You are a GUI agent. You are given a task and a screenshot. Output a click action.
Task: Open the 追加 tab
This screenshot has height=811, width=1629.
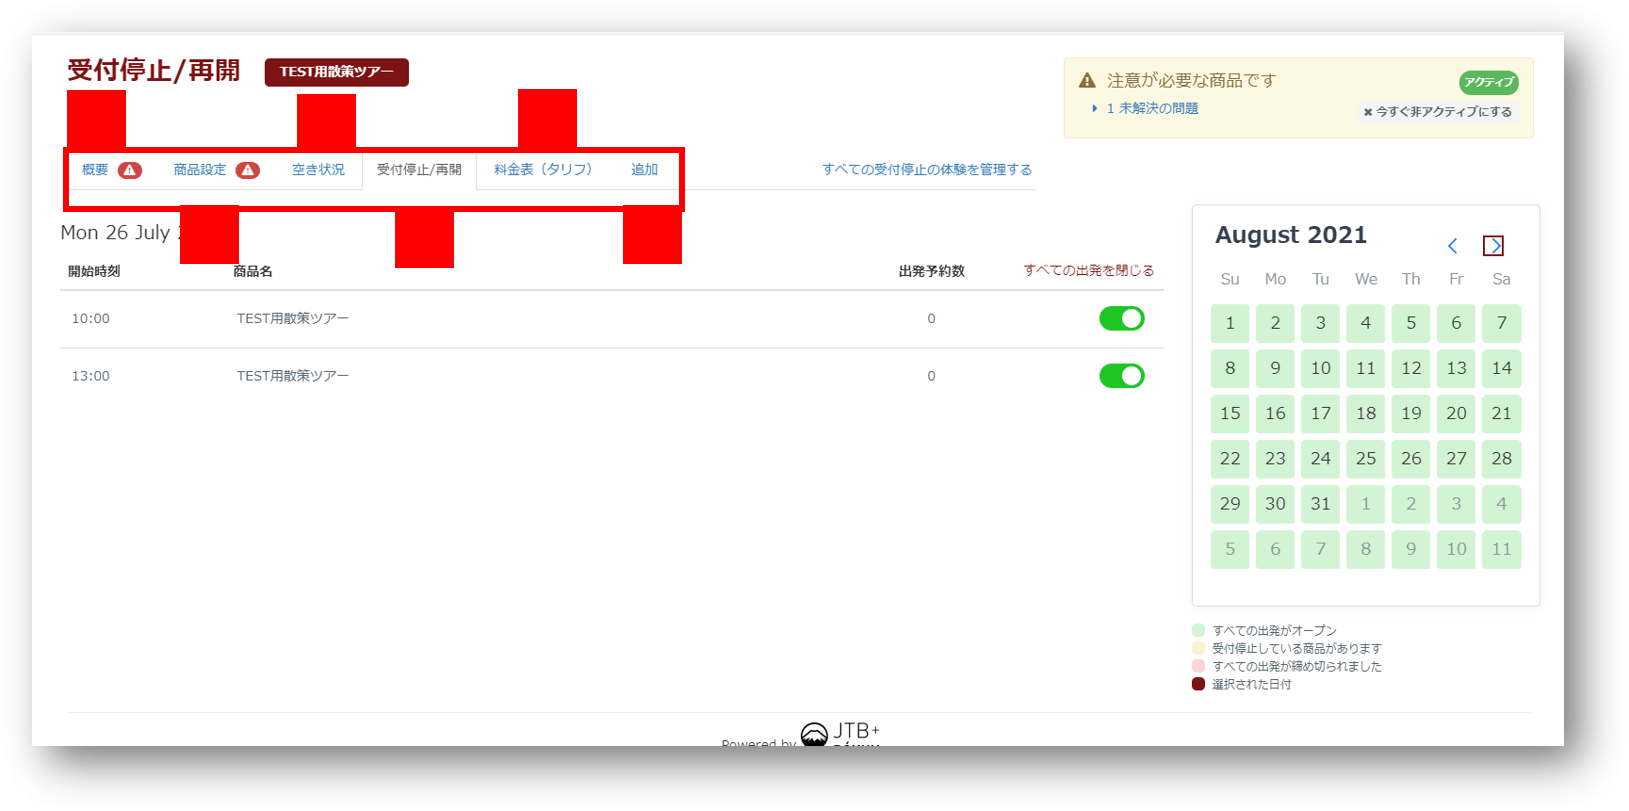pos(644,170)
